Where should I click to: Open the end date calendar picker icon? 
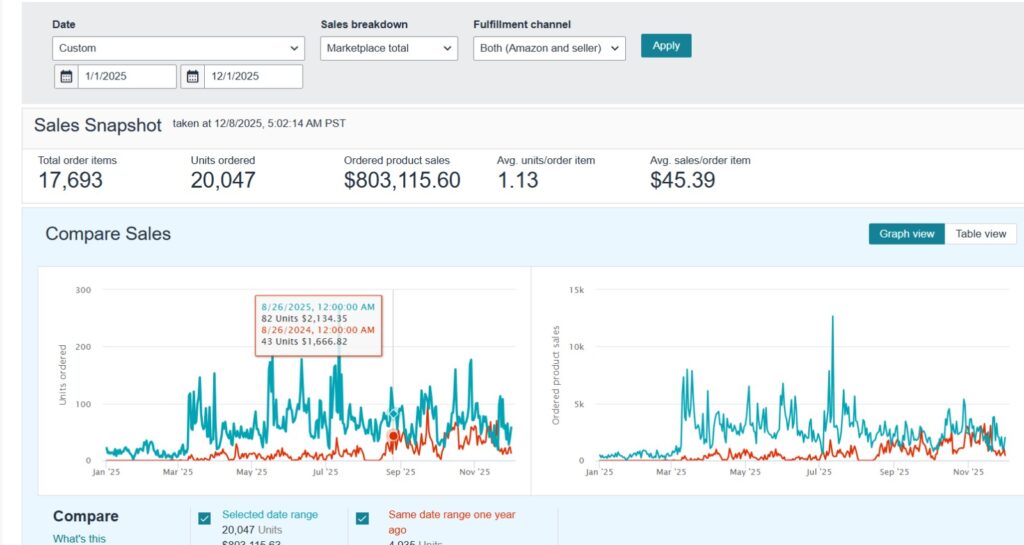point(193,77)
